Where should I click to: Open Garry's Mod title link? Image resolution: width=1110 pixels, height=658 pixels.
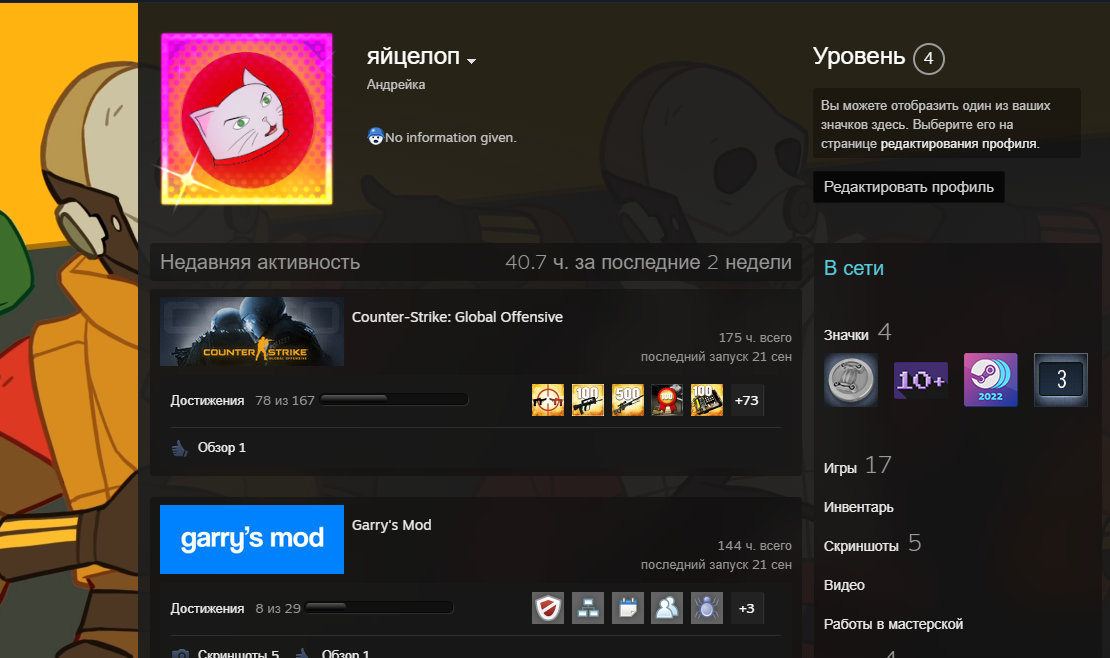coord(391,525)
